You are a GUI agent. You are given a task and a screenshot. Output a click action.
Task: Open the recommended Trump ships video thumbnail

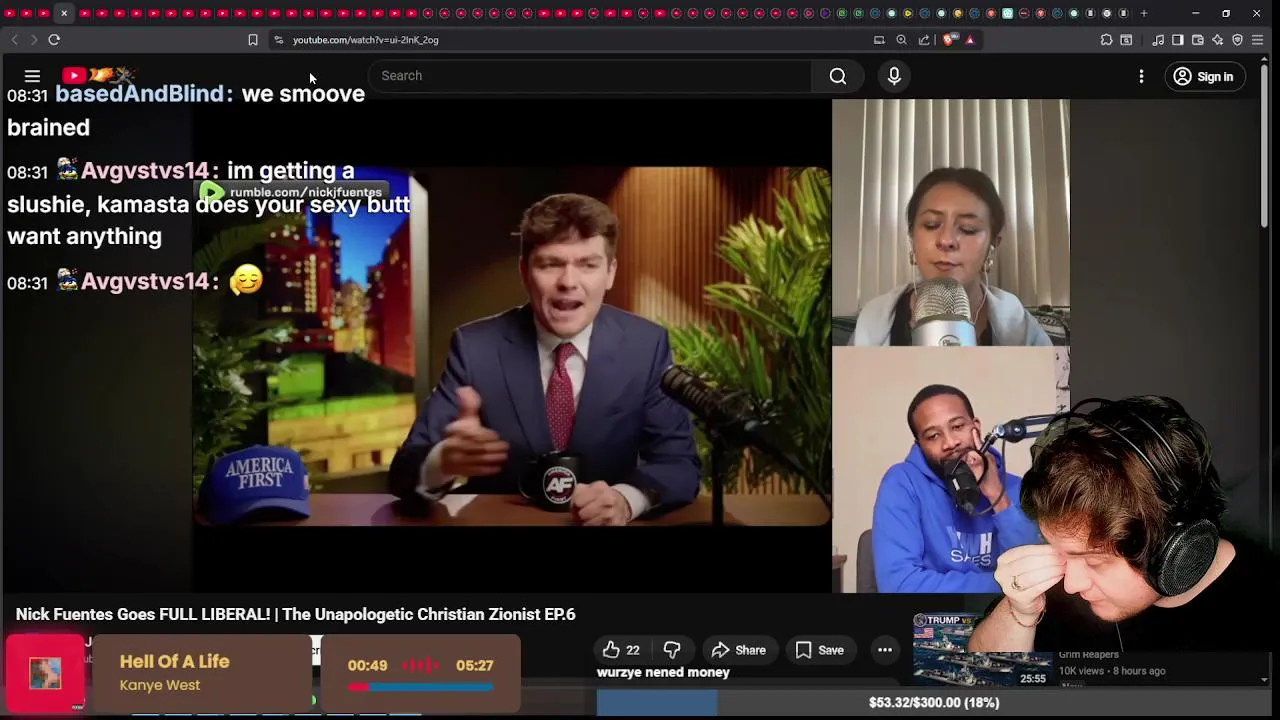(980, 650)
